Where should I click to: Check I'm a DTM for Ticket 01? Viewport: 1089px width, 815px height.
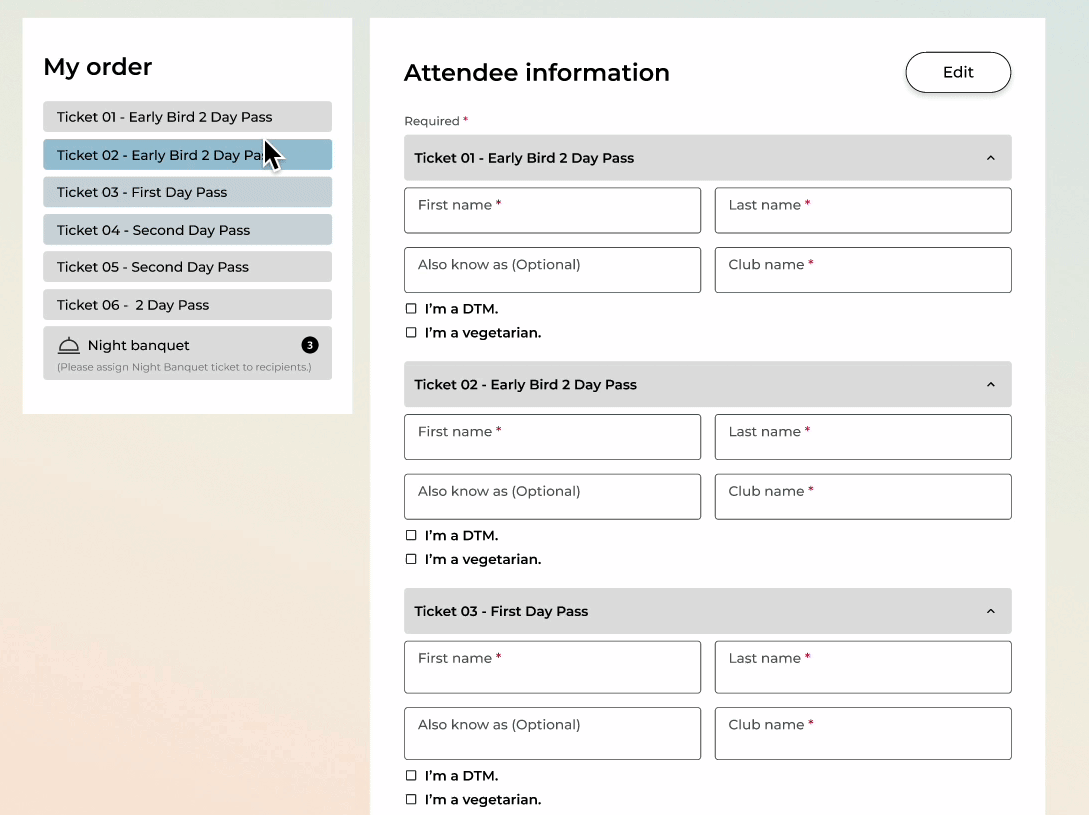pyautogui.click(x=411, y=309)
